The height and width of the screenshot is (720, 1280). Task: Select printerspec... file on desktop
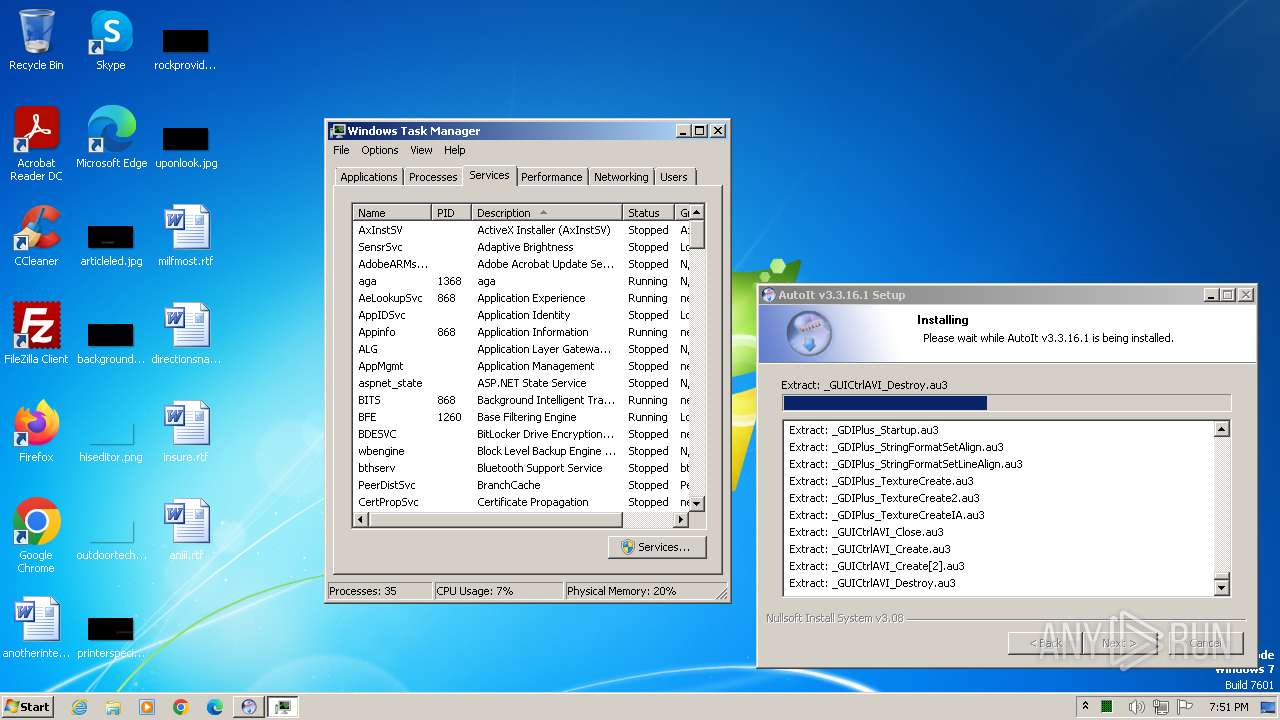[x=111, y=635]
